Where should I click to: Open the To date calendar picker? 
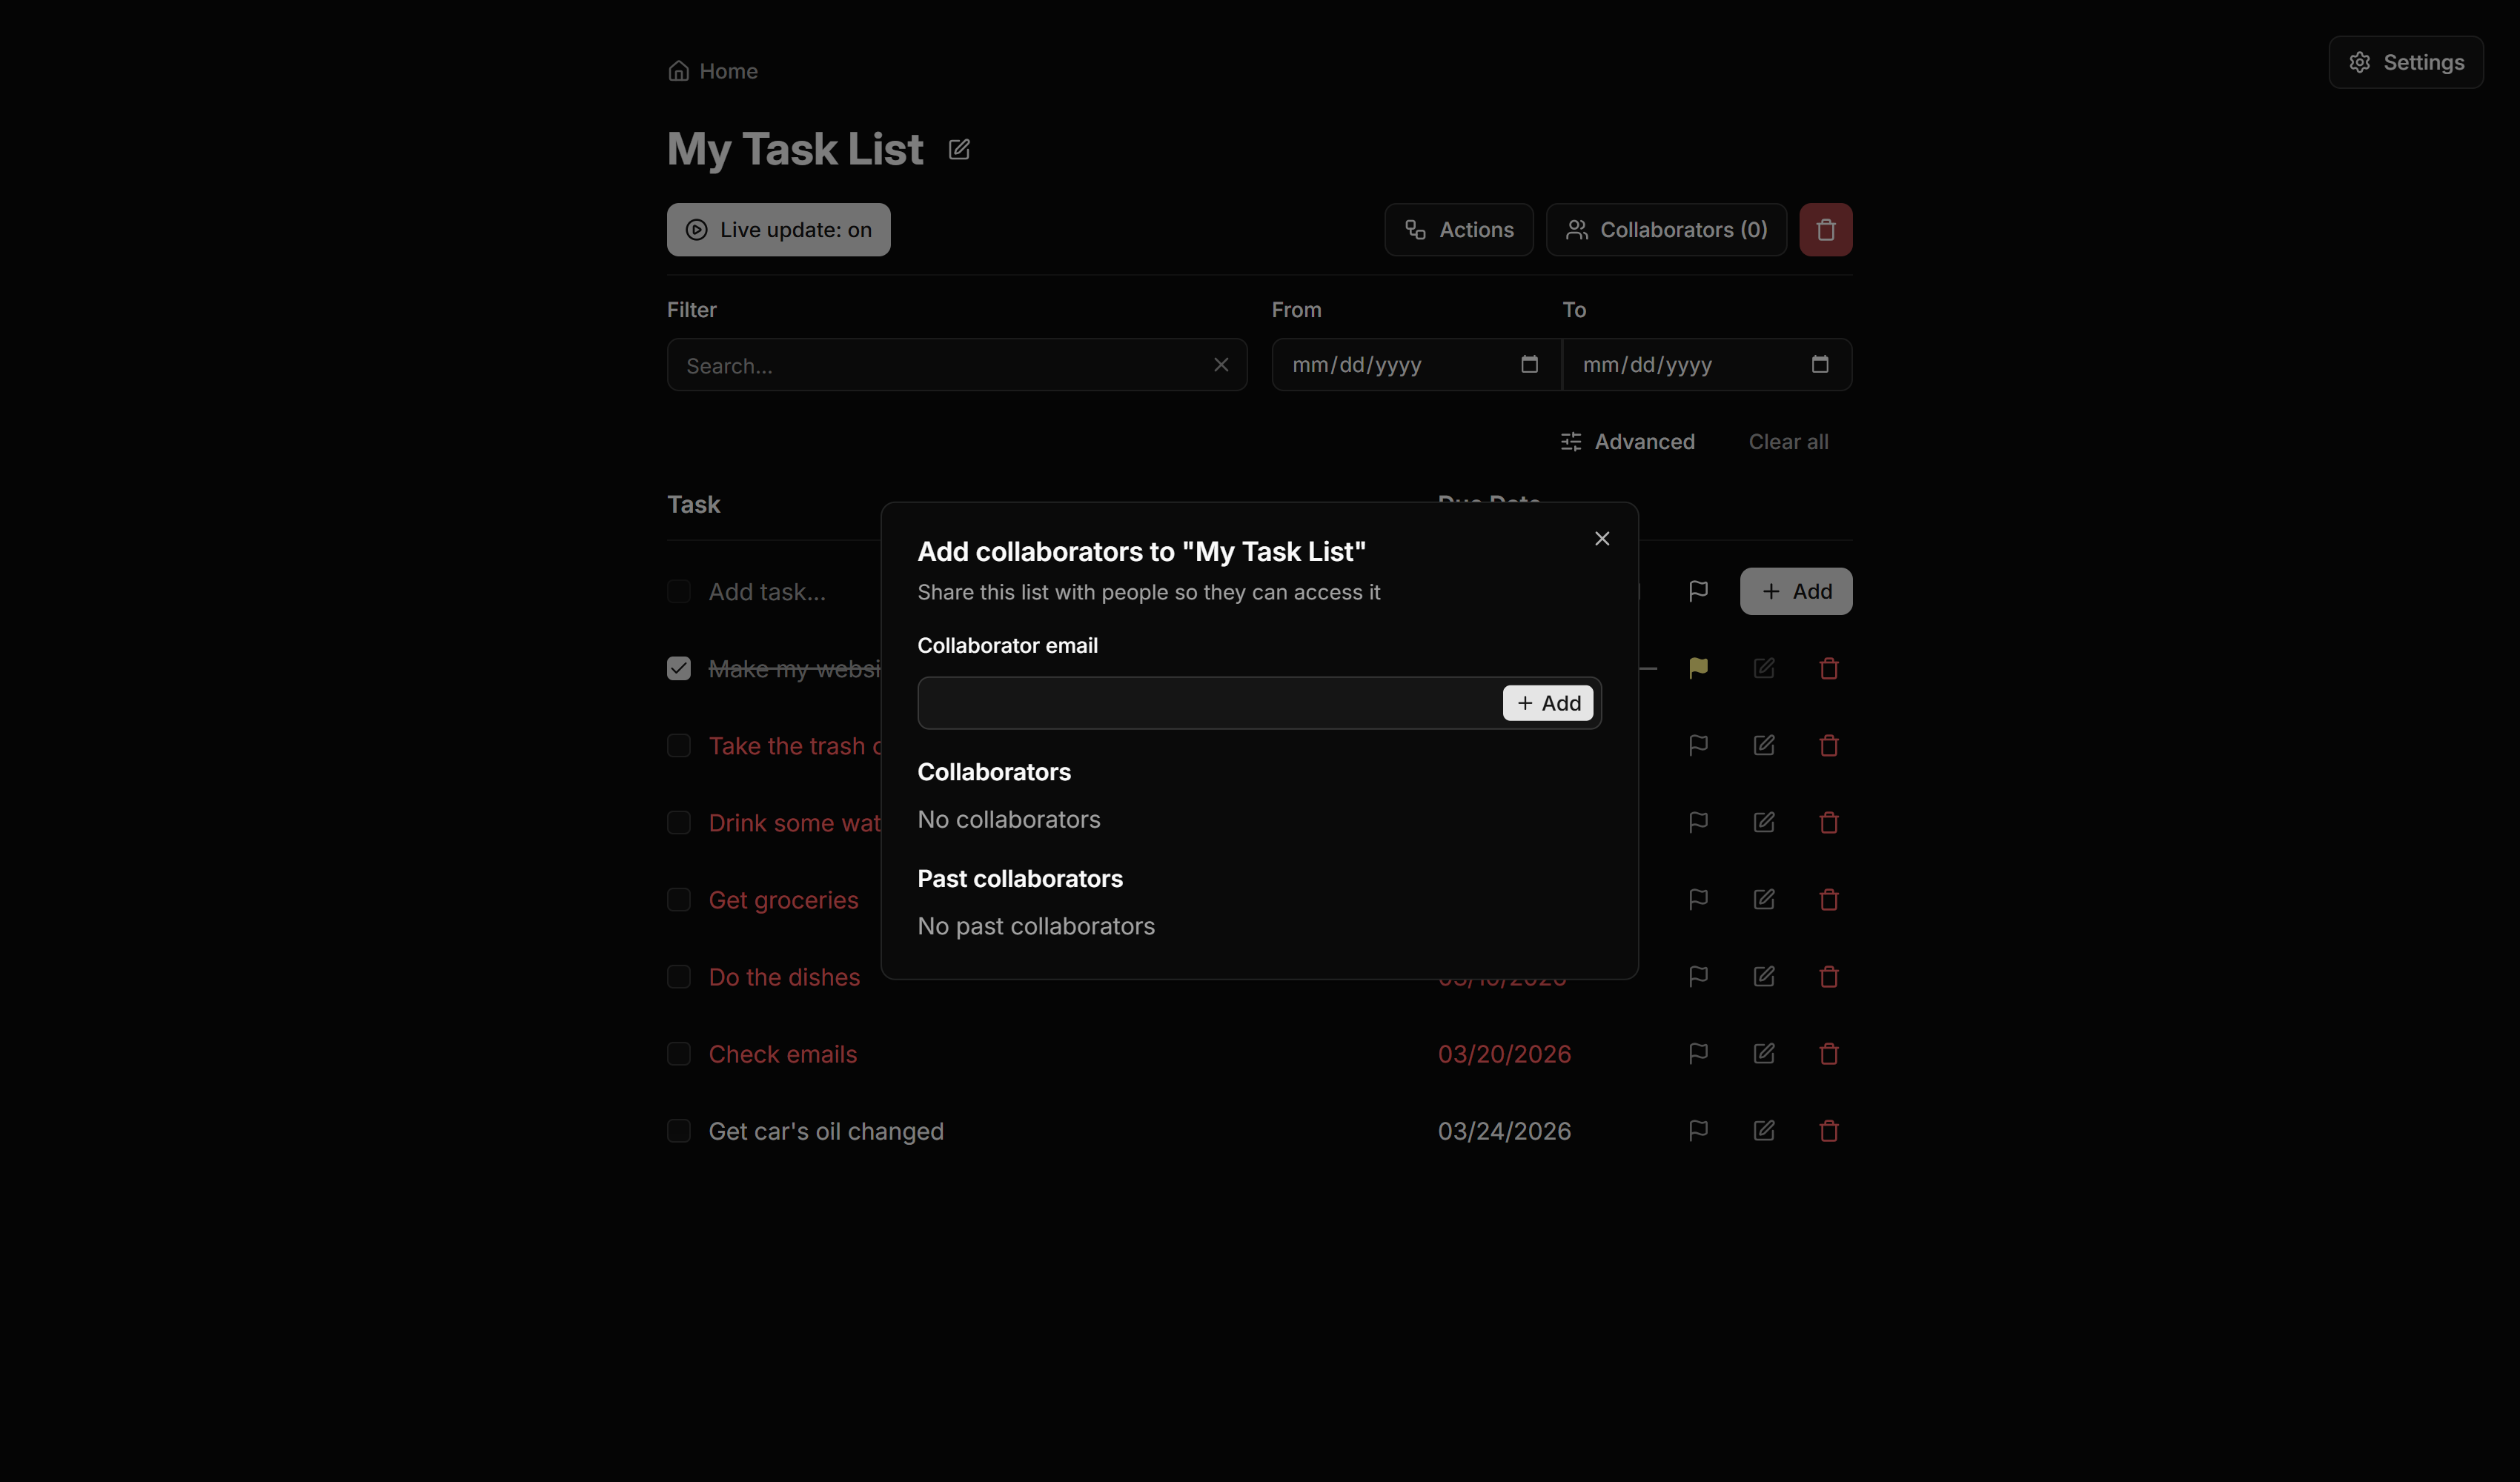click(x=1819, y=364)
